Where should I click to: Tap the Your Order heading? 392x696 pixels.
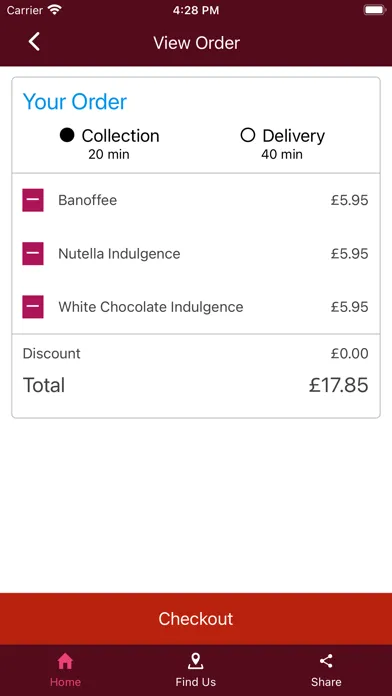(x=75, y=102)
